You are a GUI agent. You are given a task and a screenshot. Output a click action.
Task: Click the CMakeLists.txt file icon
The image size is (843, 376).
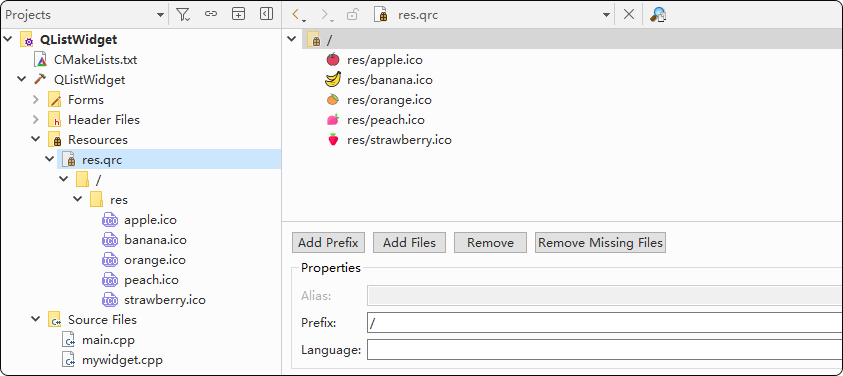click(x=40, y=59)
